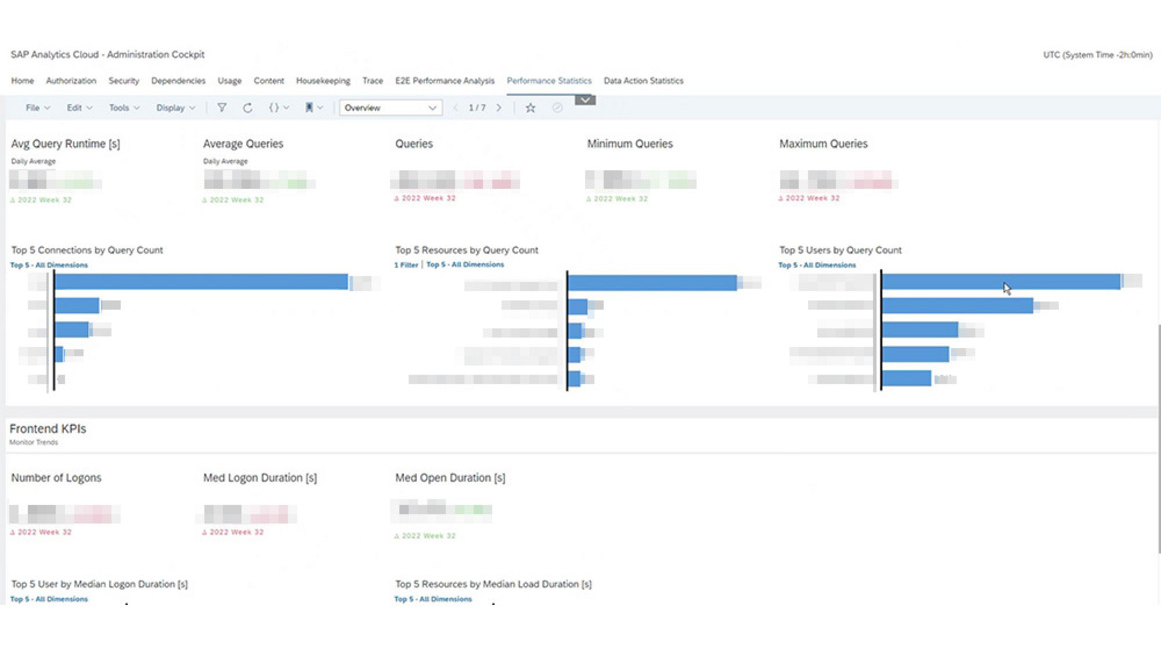Expand the arrow next to the curly braces icon
1161x645 pixels.
[287, 108]
